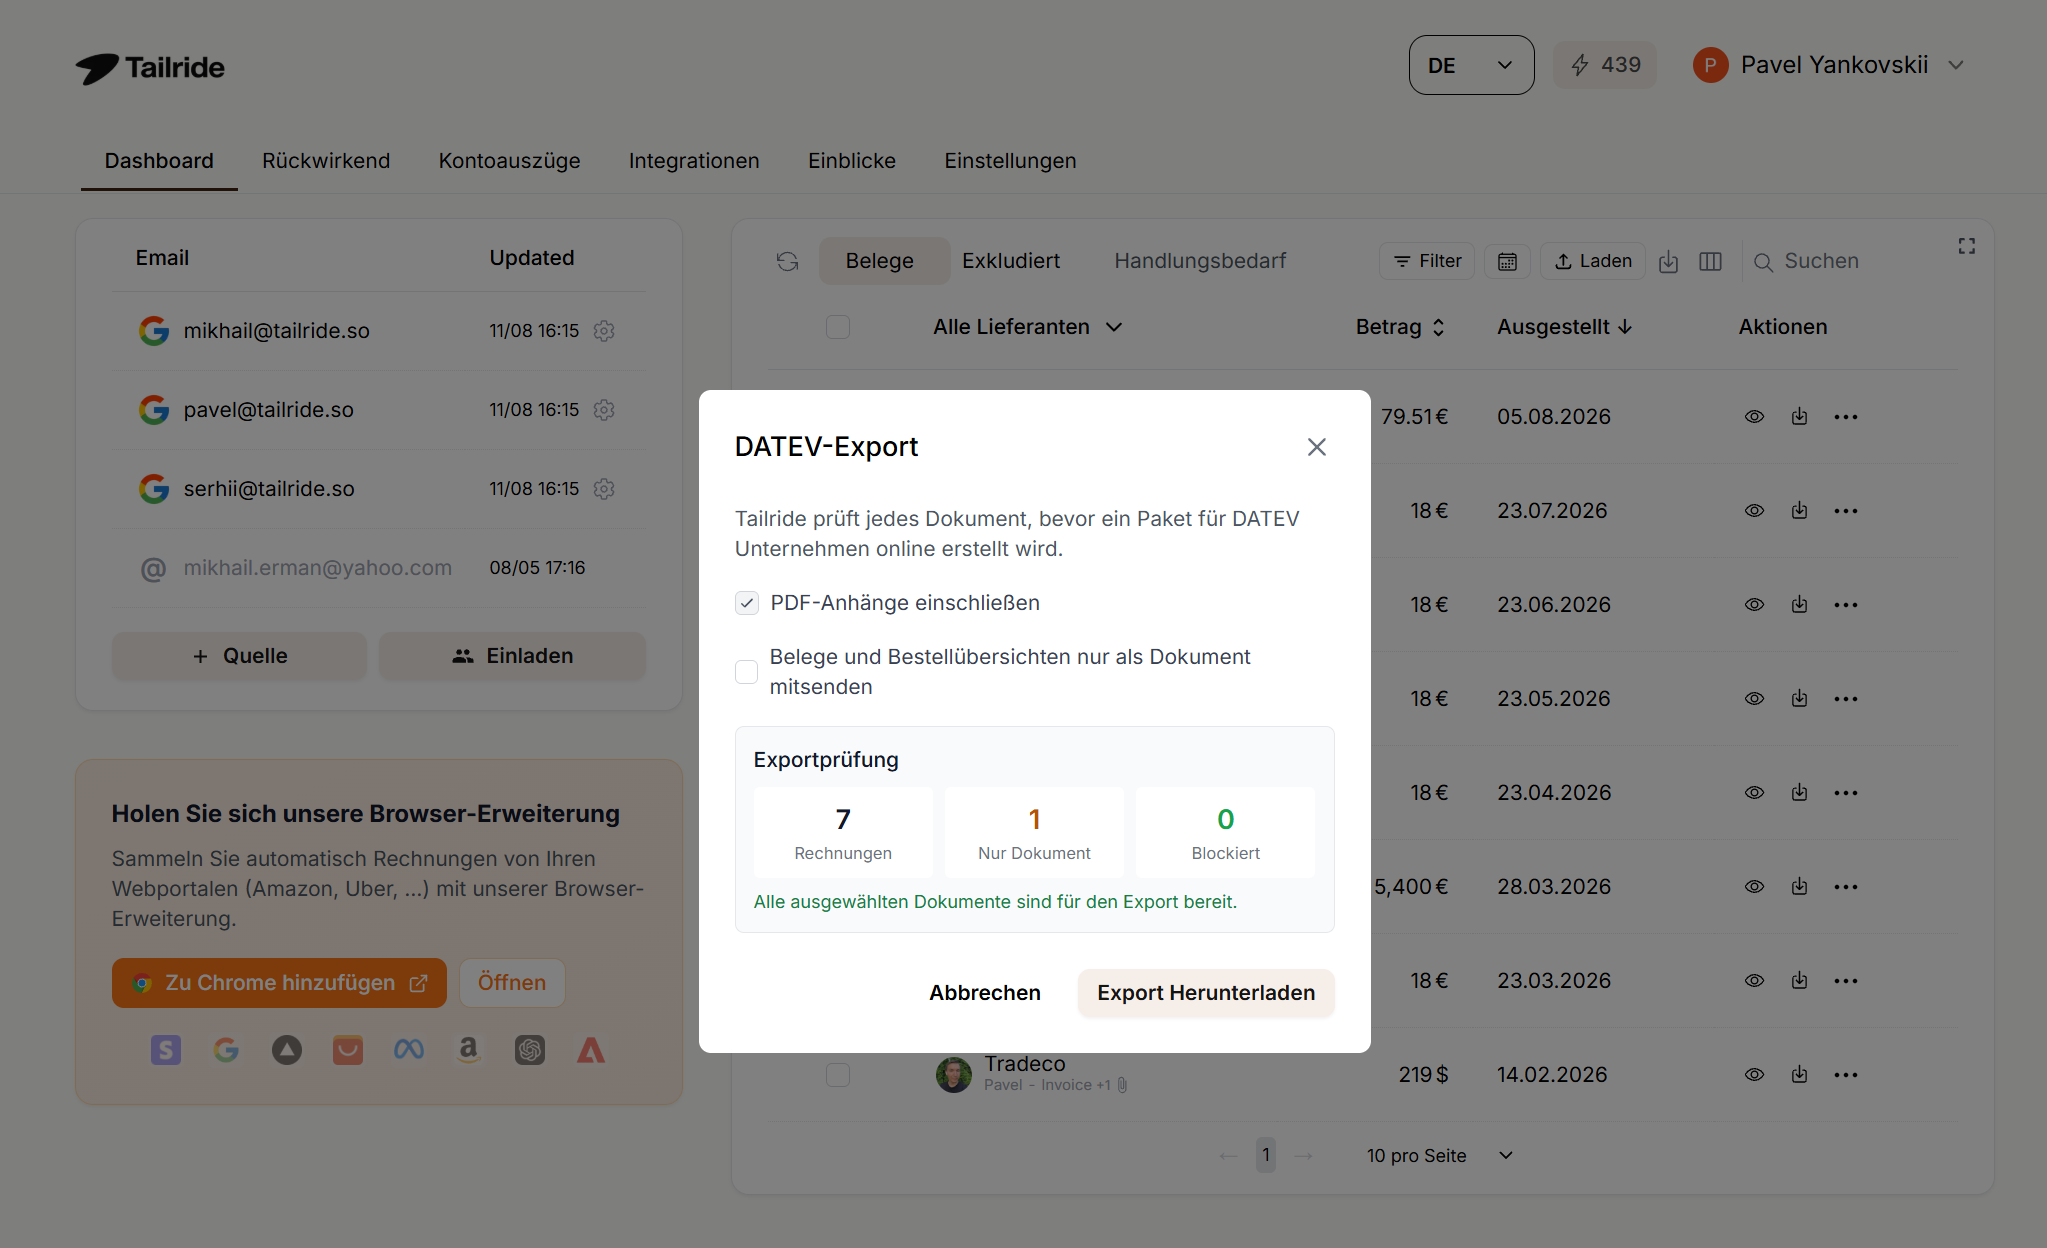
Task: Open the Filter options
Action: click(1427, 261)
